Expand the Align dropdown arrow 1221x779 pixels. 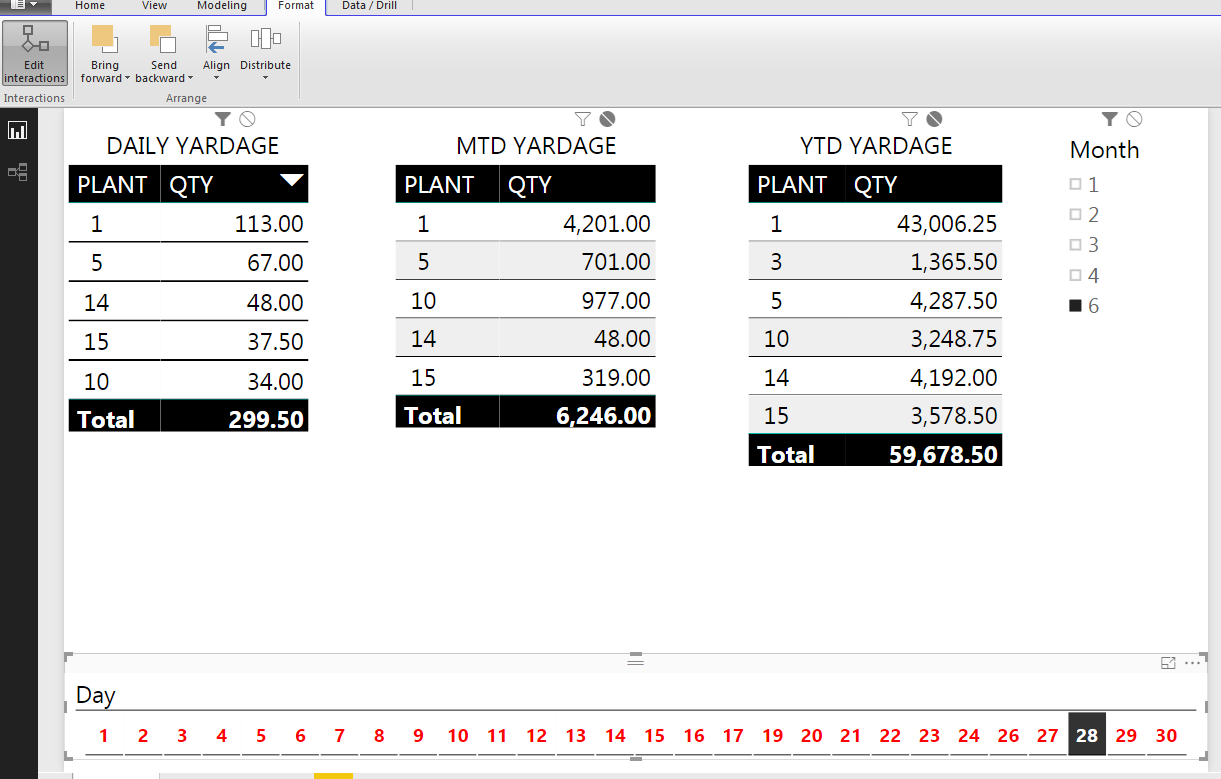216,78
